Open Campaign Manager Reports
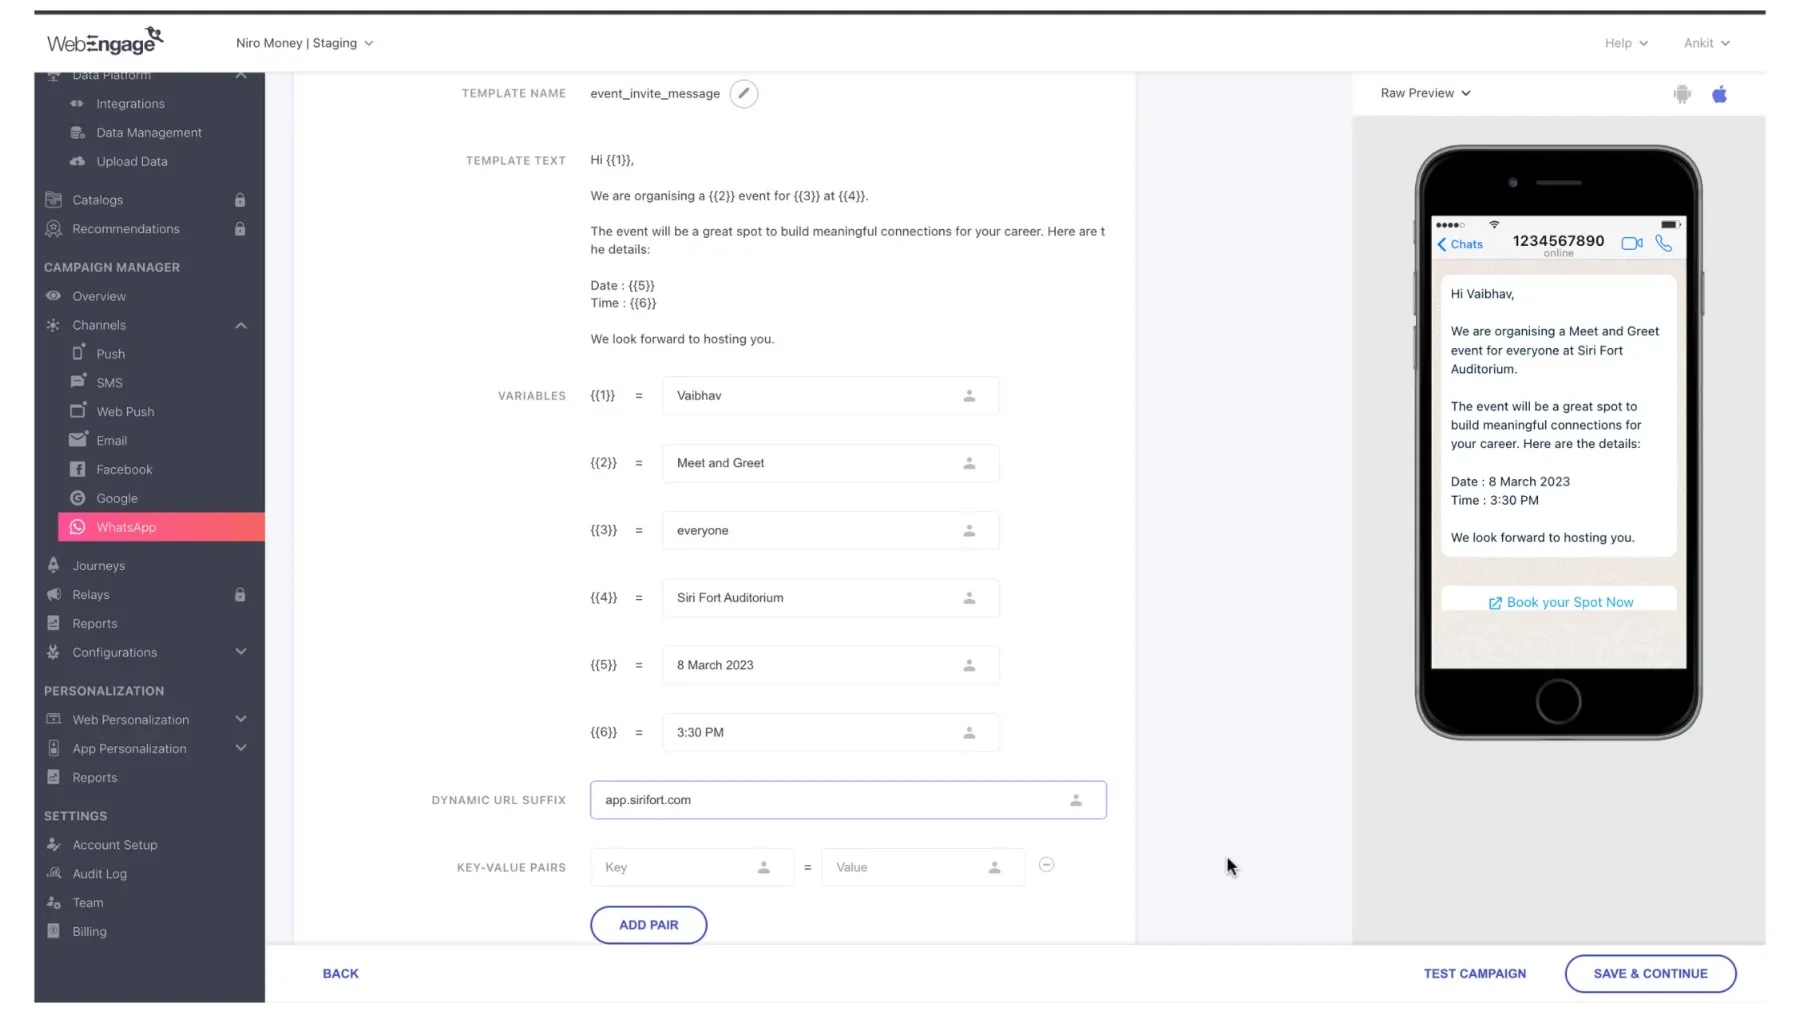Image resolution: width=1800 pixels, height=1013 pixels. [x=94, y=624]
